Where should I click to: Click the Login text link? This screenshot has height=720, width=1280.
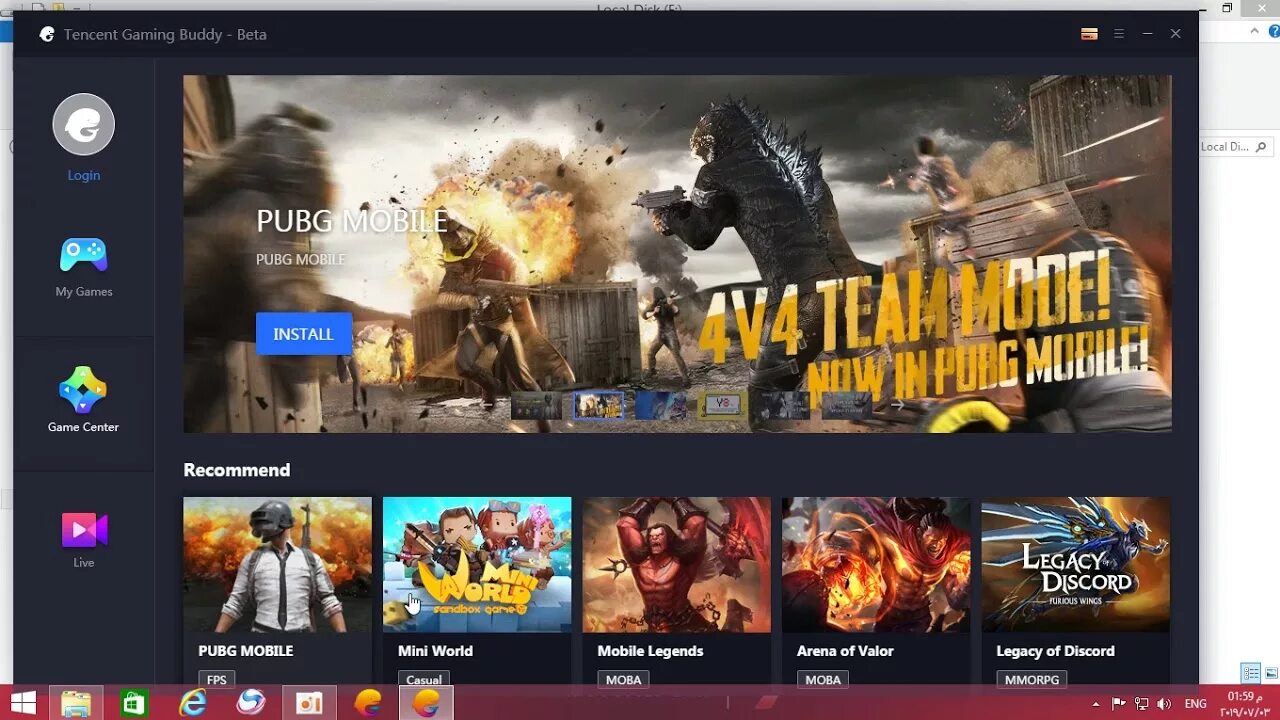click(x=84, y=175)
